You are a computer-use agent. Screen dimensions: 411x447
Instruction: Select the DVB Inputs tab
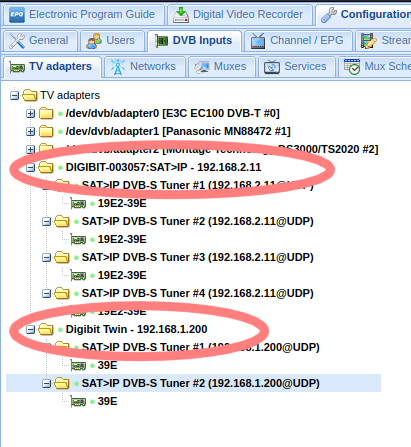(194, 41)
